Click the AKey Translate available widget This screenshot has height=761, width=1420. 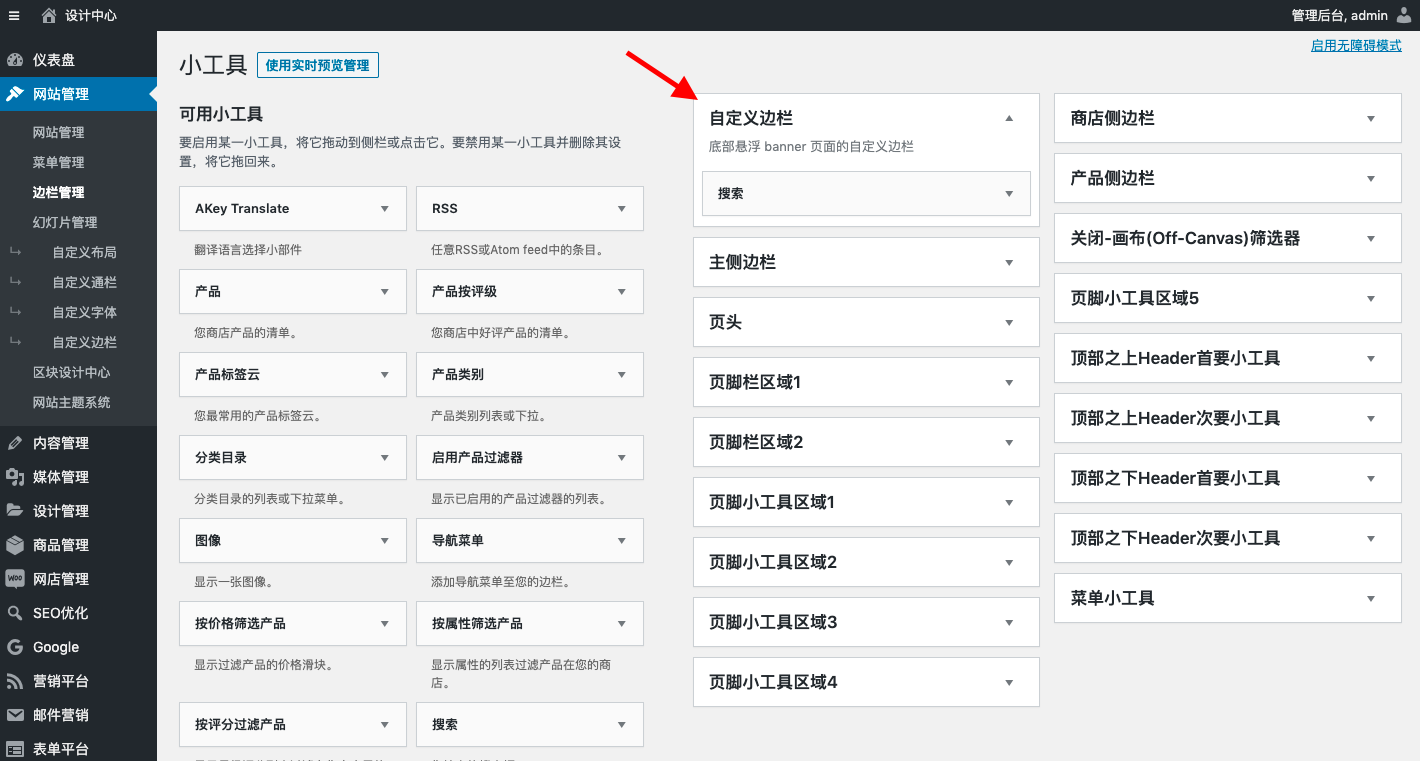(x=293, y=209)
